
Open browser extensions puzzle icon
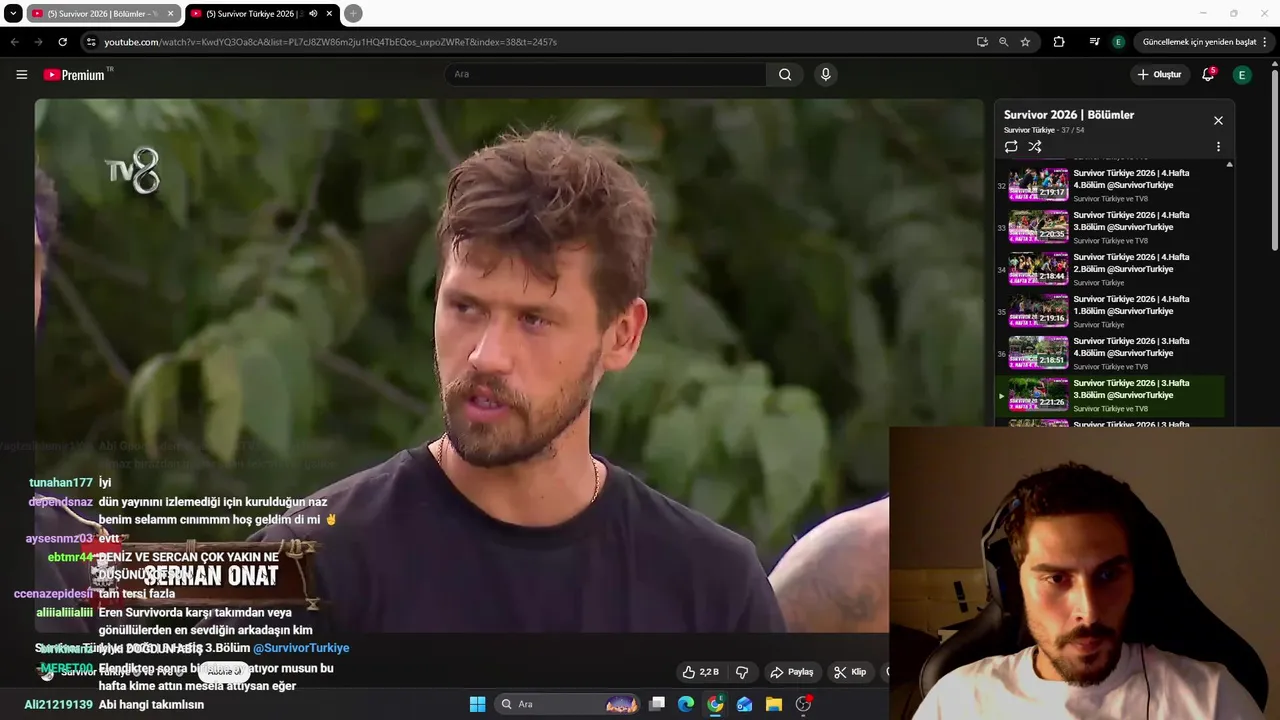tap(1059, 42)
